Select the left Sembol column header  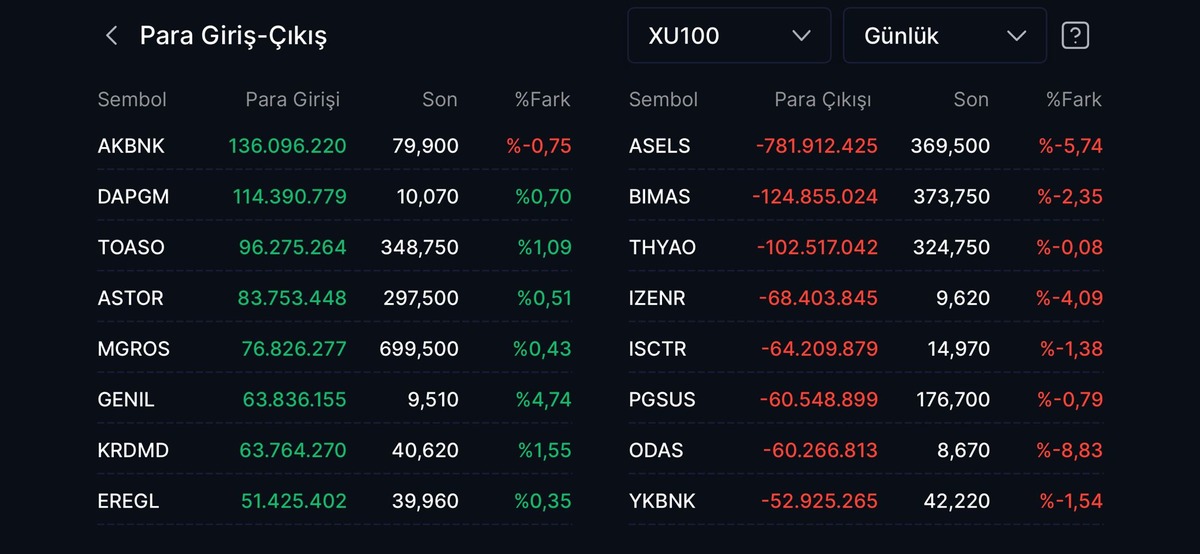point(132,99)
